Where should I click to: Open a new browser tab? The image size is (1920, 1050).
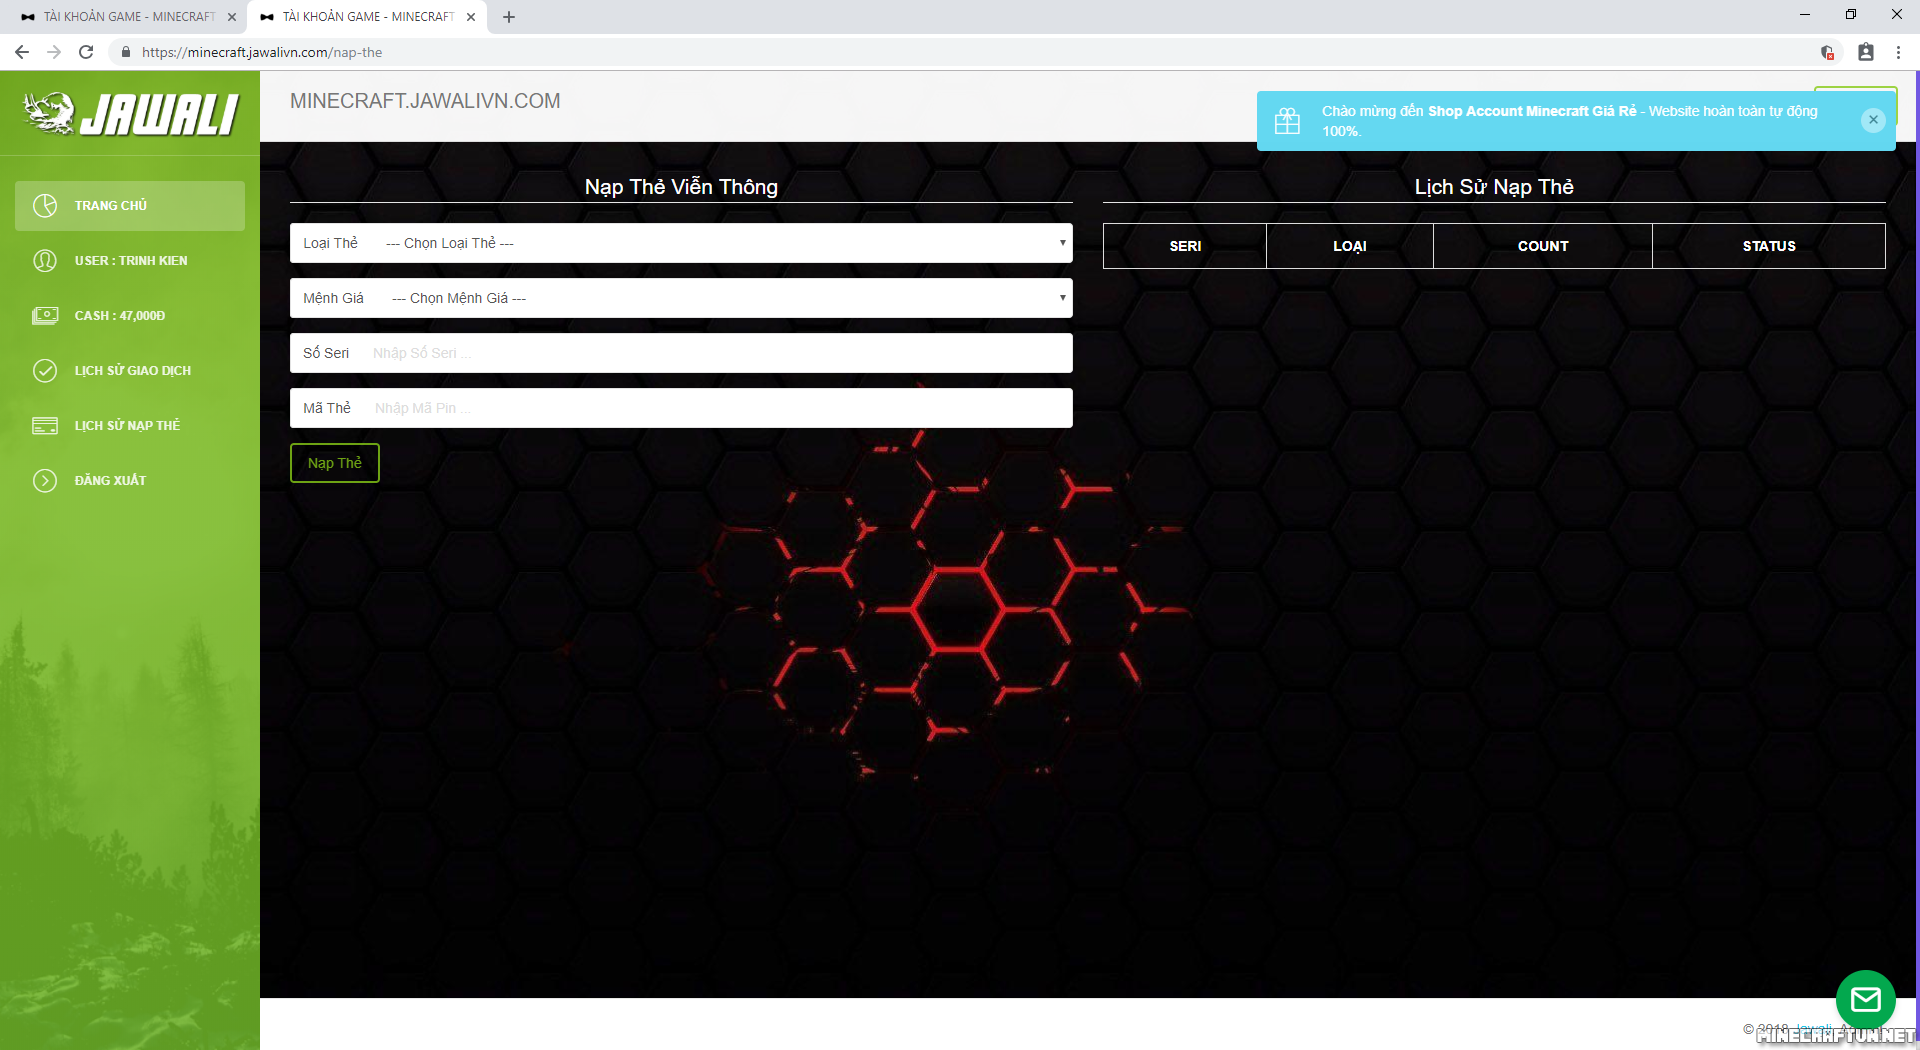tap(509, 17)
